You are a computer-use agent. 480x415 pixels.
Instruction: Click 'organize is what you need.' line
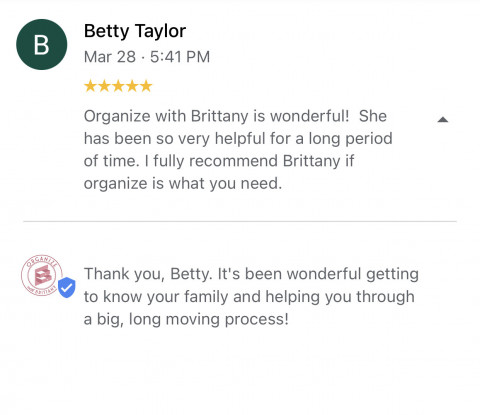[183, 183]
